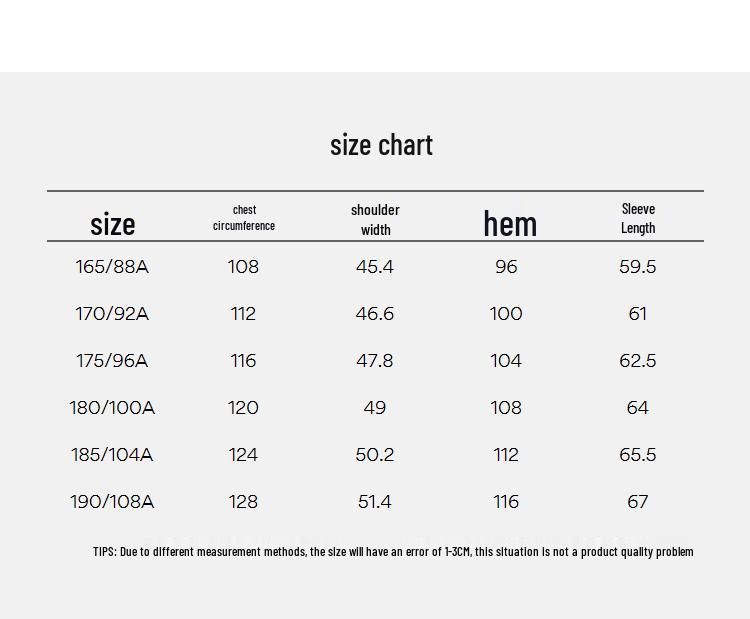750x619 pixels.
Task: Click the 175/96A size row label
Action: (112, 361)
